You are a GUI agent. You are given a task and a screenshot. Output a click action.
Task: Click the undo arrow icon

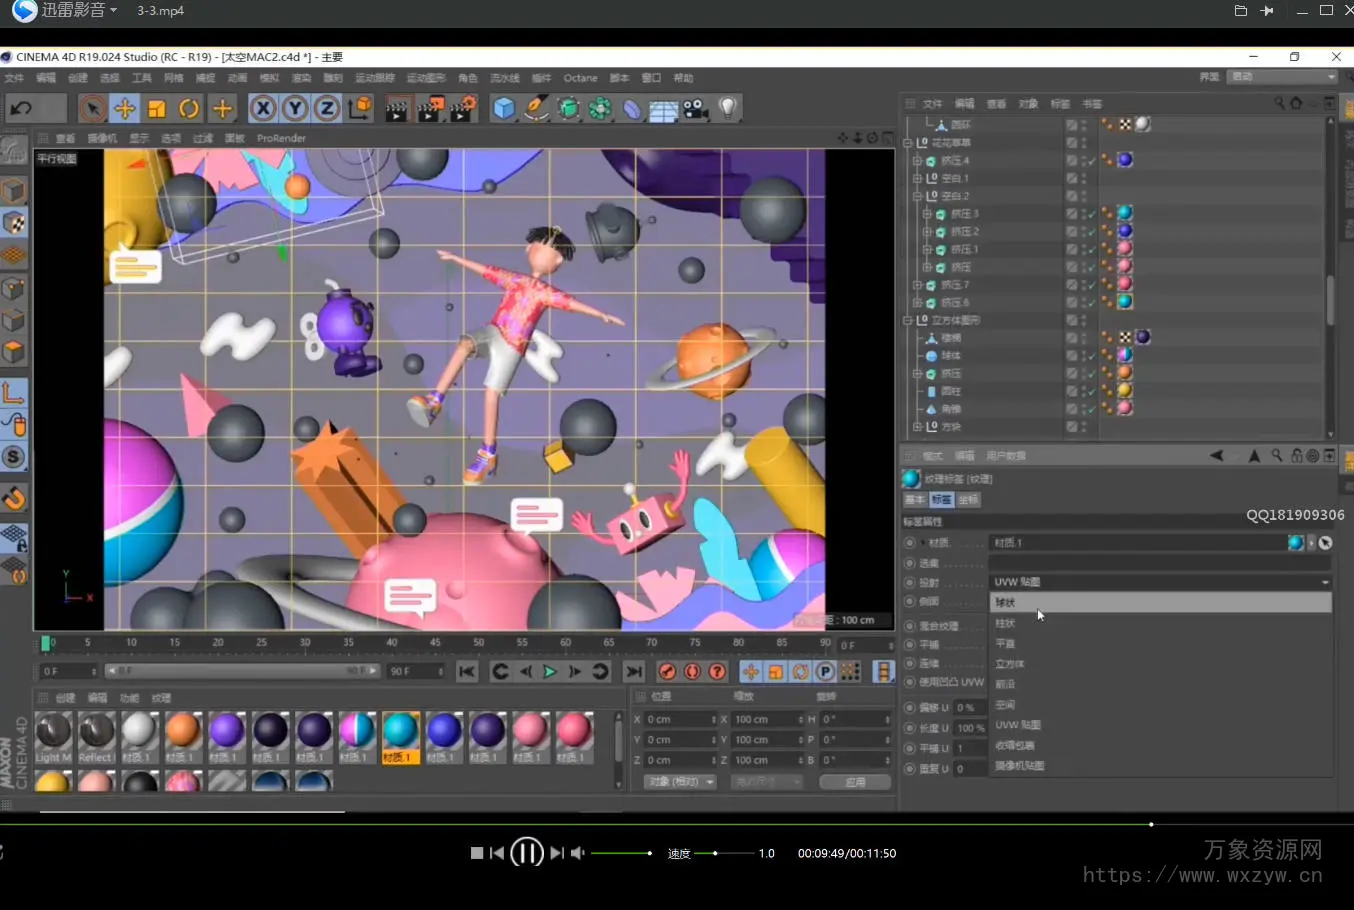pyautogui.click(x=22, y=108)
